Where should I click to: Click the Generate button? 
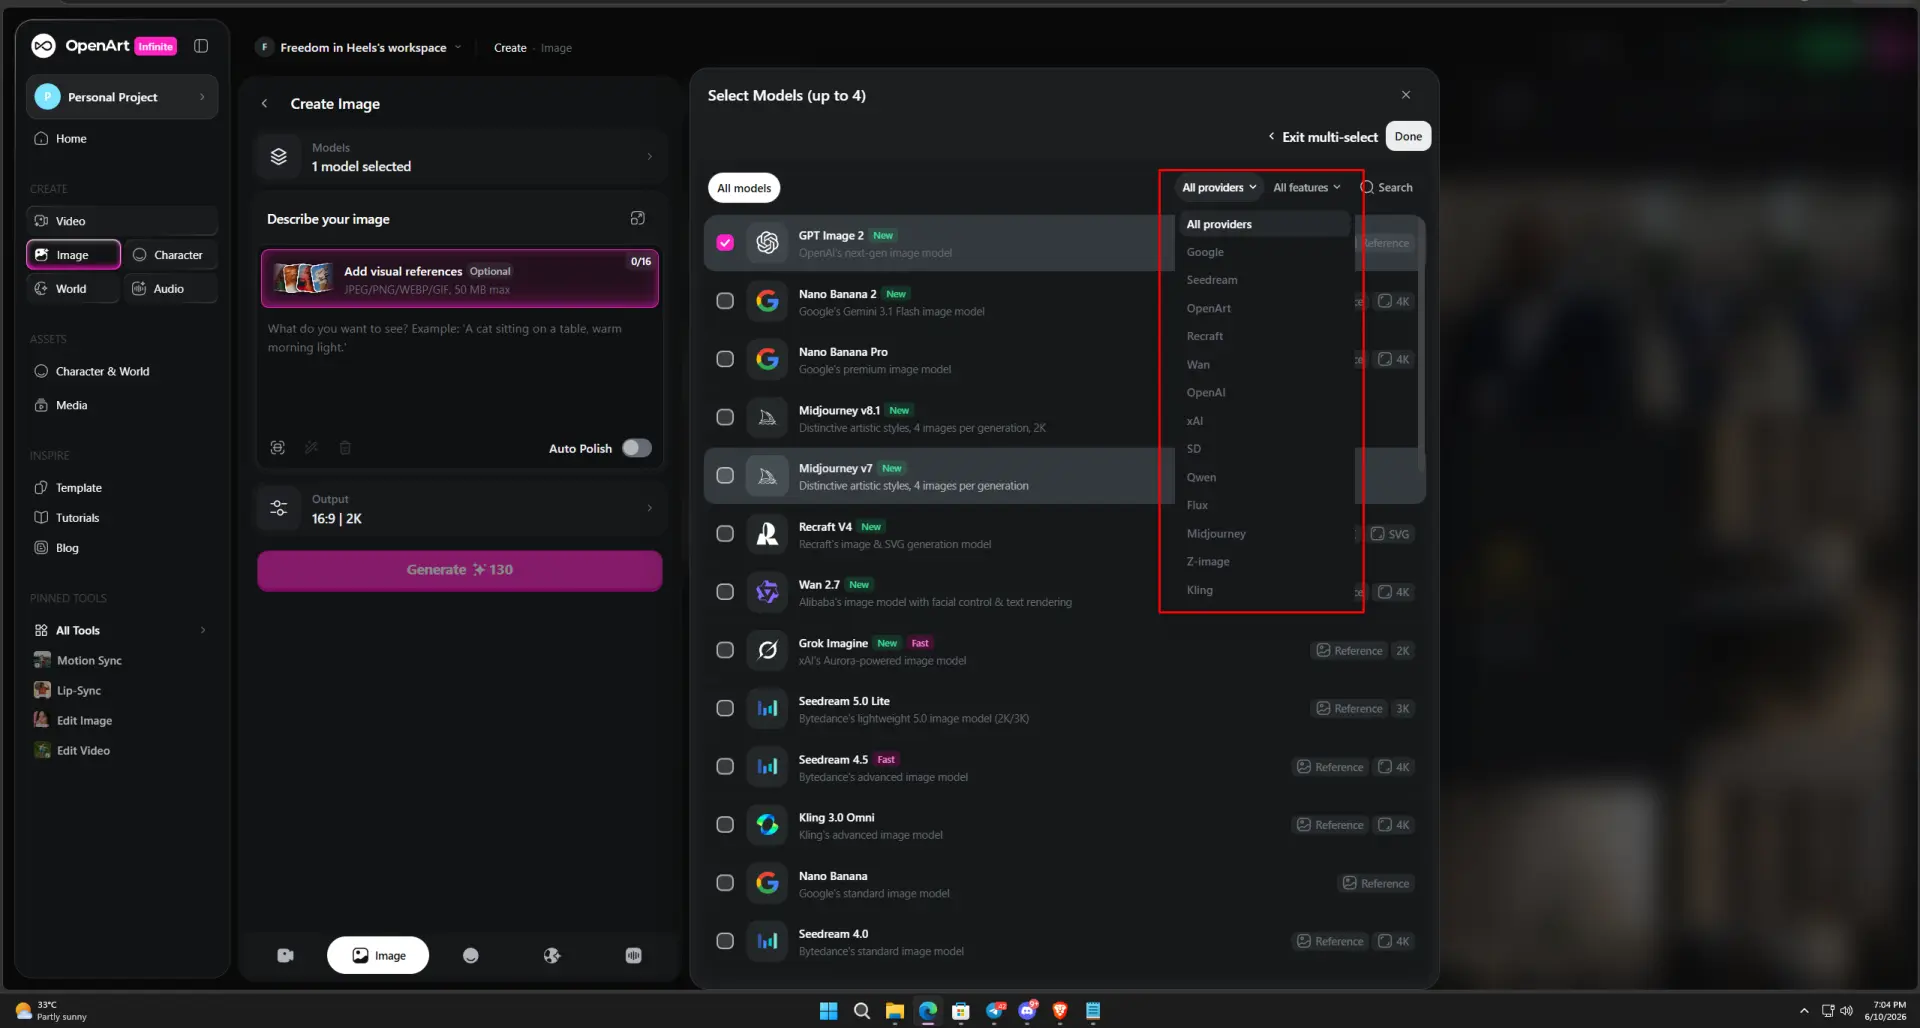tap(460, 570)
